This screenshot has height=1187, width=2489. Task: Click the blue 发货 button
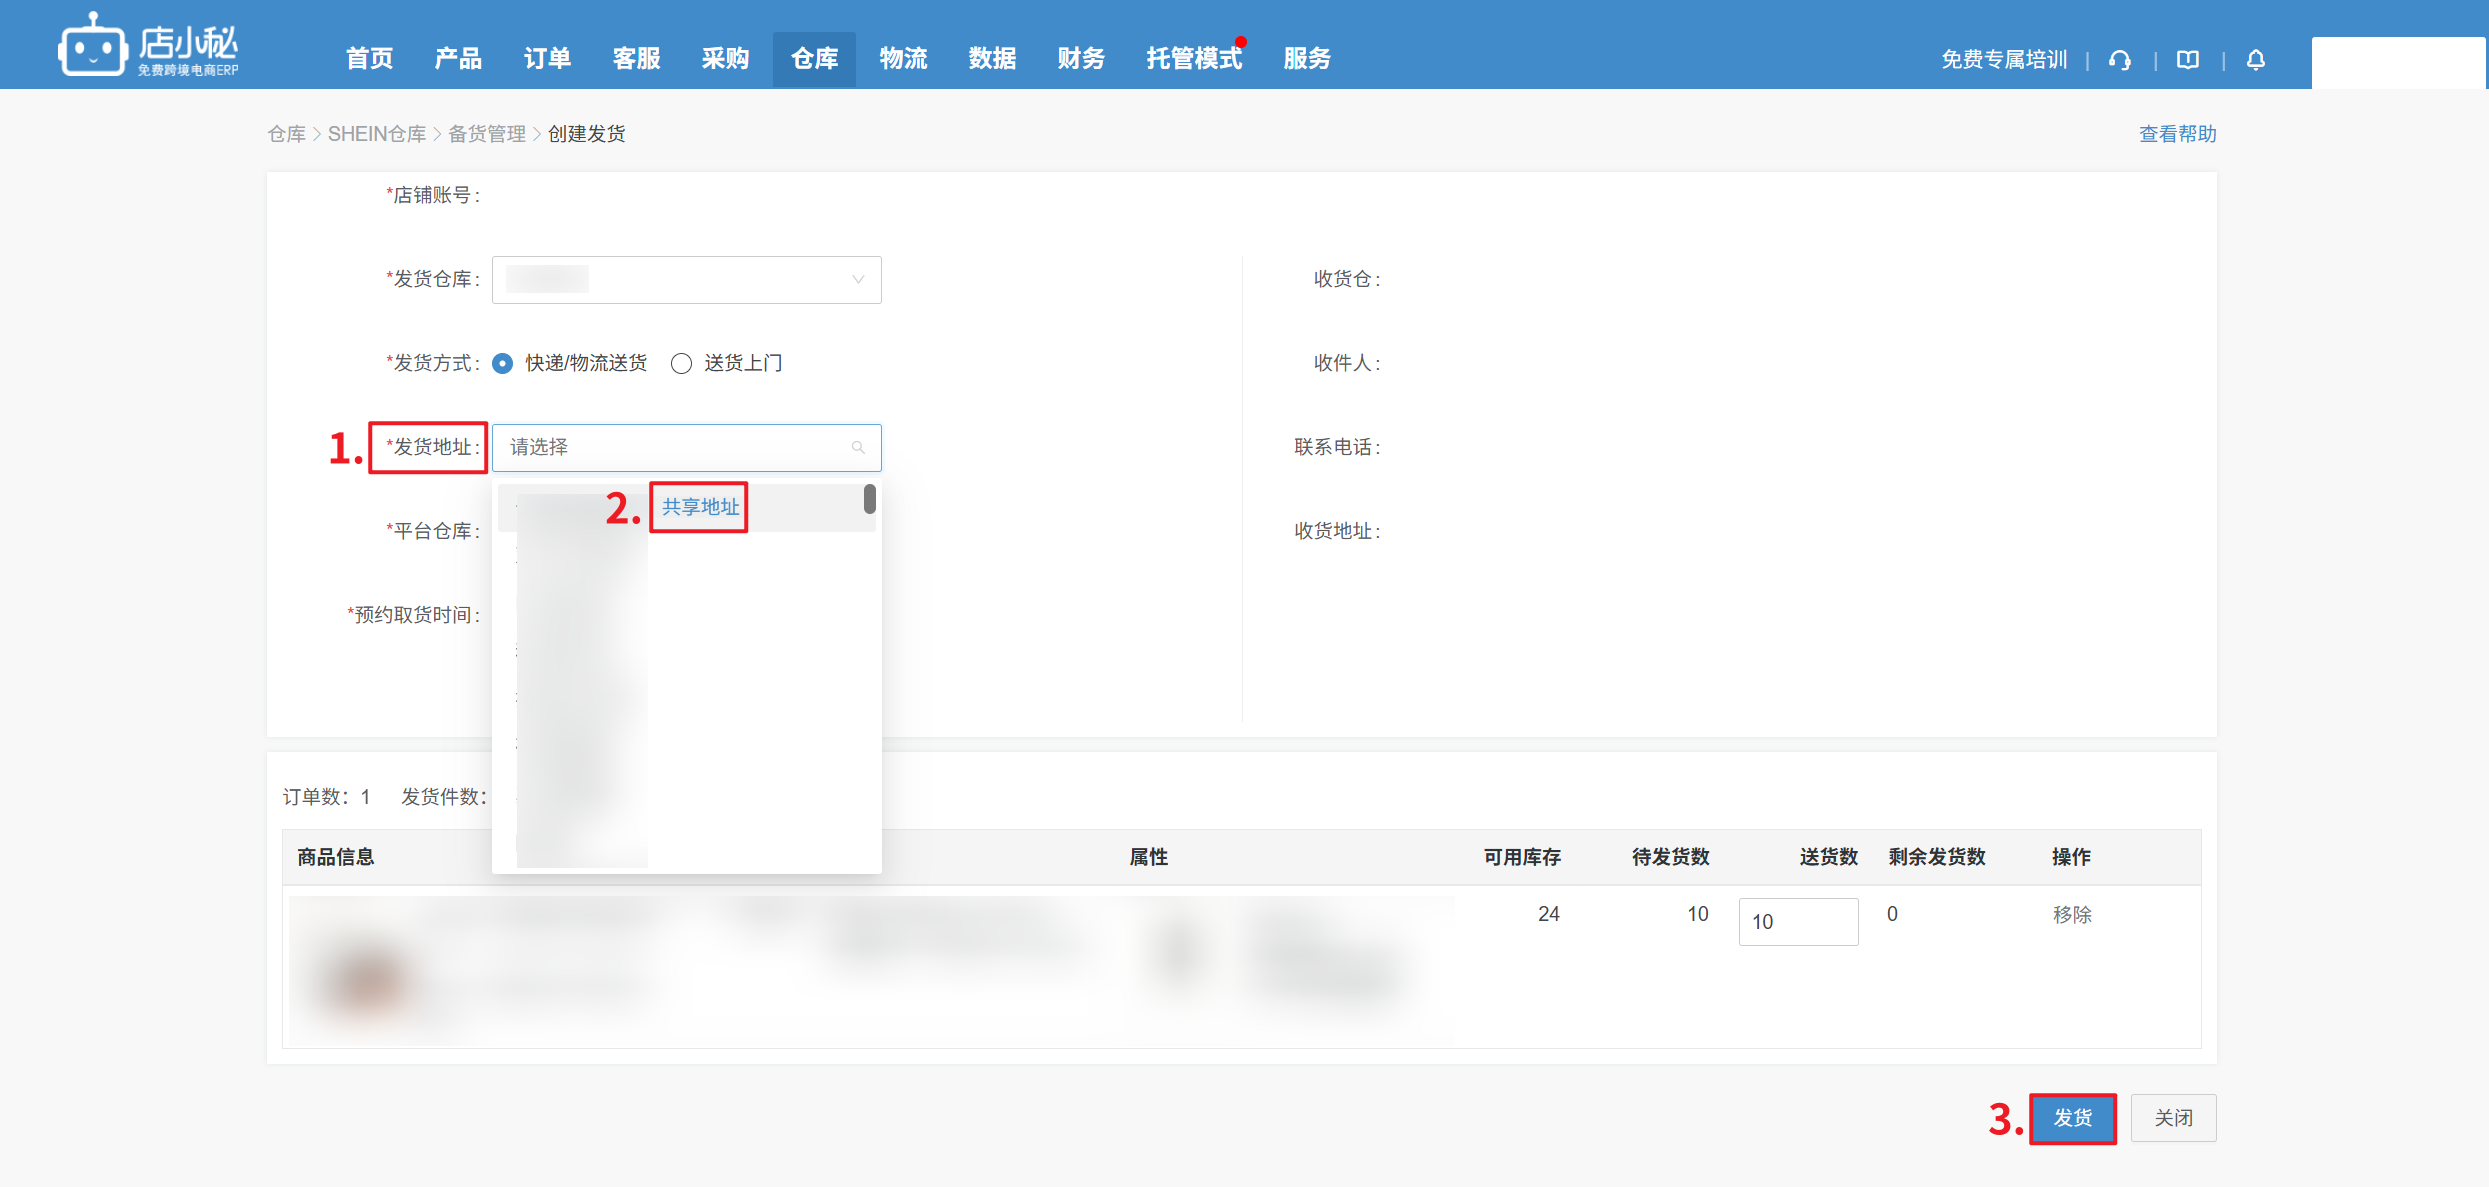2072,1118
